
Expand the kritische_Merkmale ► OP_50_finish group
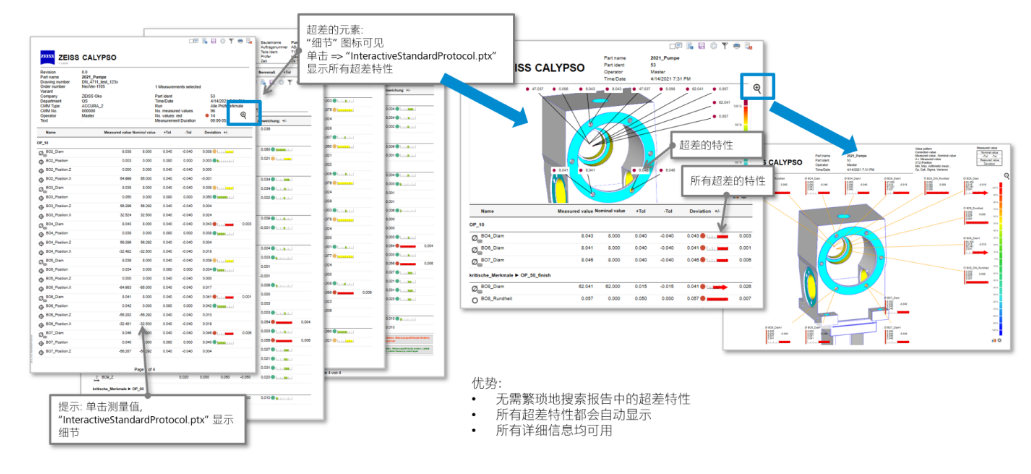510,275
